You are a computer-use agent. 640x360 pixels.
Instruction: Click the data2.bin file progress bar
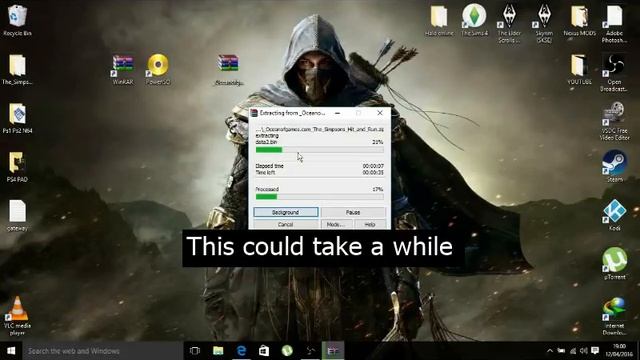click(320, 150)
